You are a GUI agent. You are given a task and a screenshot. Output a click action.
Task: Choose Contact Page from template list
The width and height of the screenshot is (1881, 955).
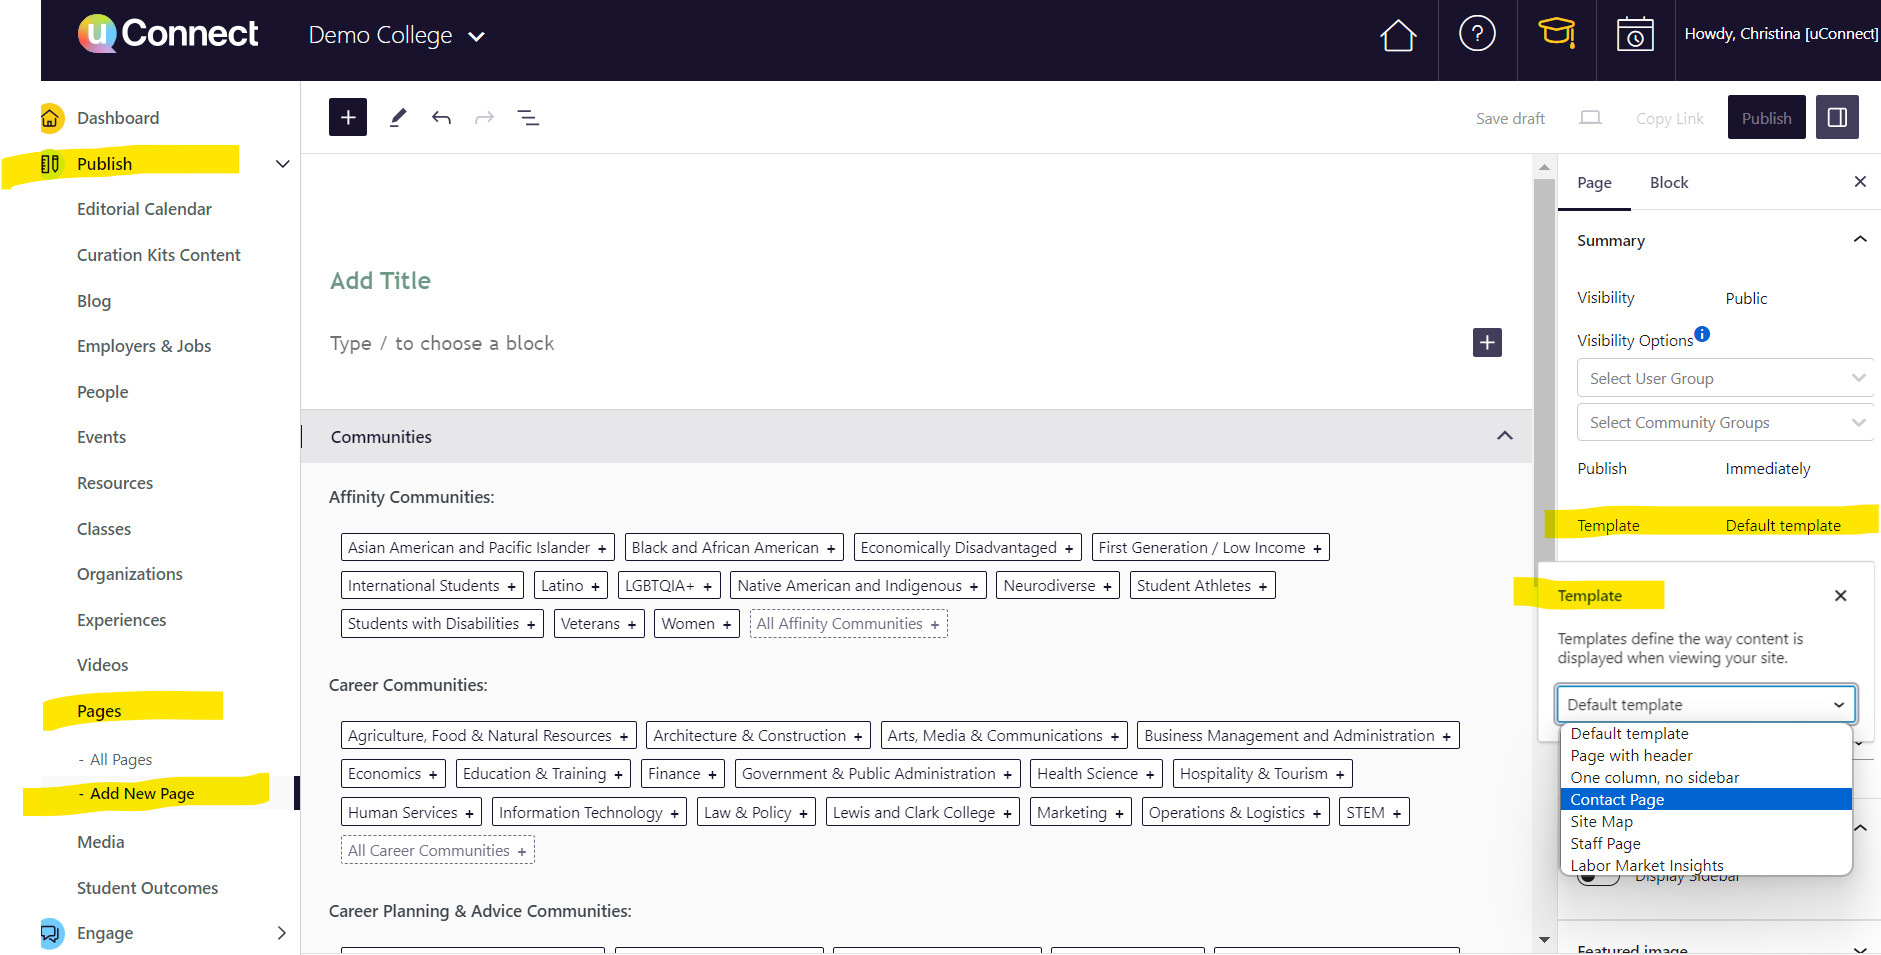1617,800
